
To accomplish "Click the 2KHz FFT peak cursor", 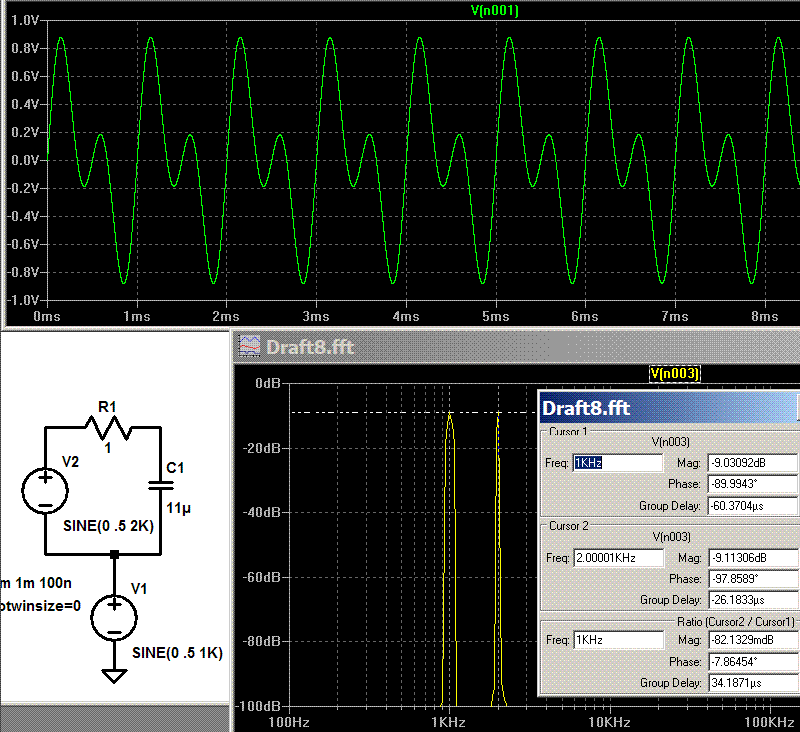I will tap(498, 413).
